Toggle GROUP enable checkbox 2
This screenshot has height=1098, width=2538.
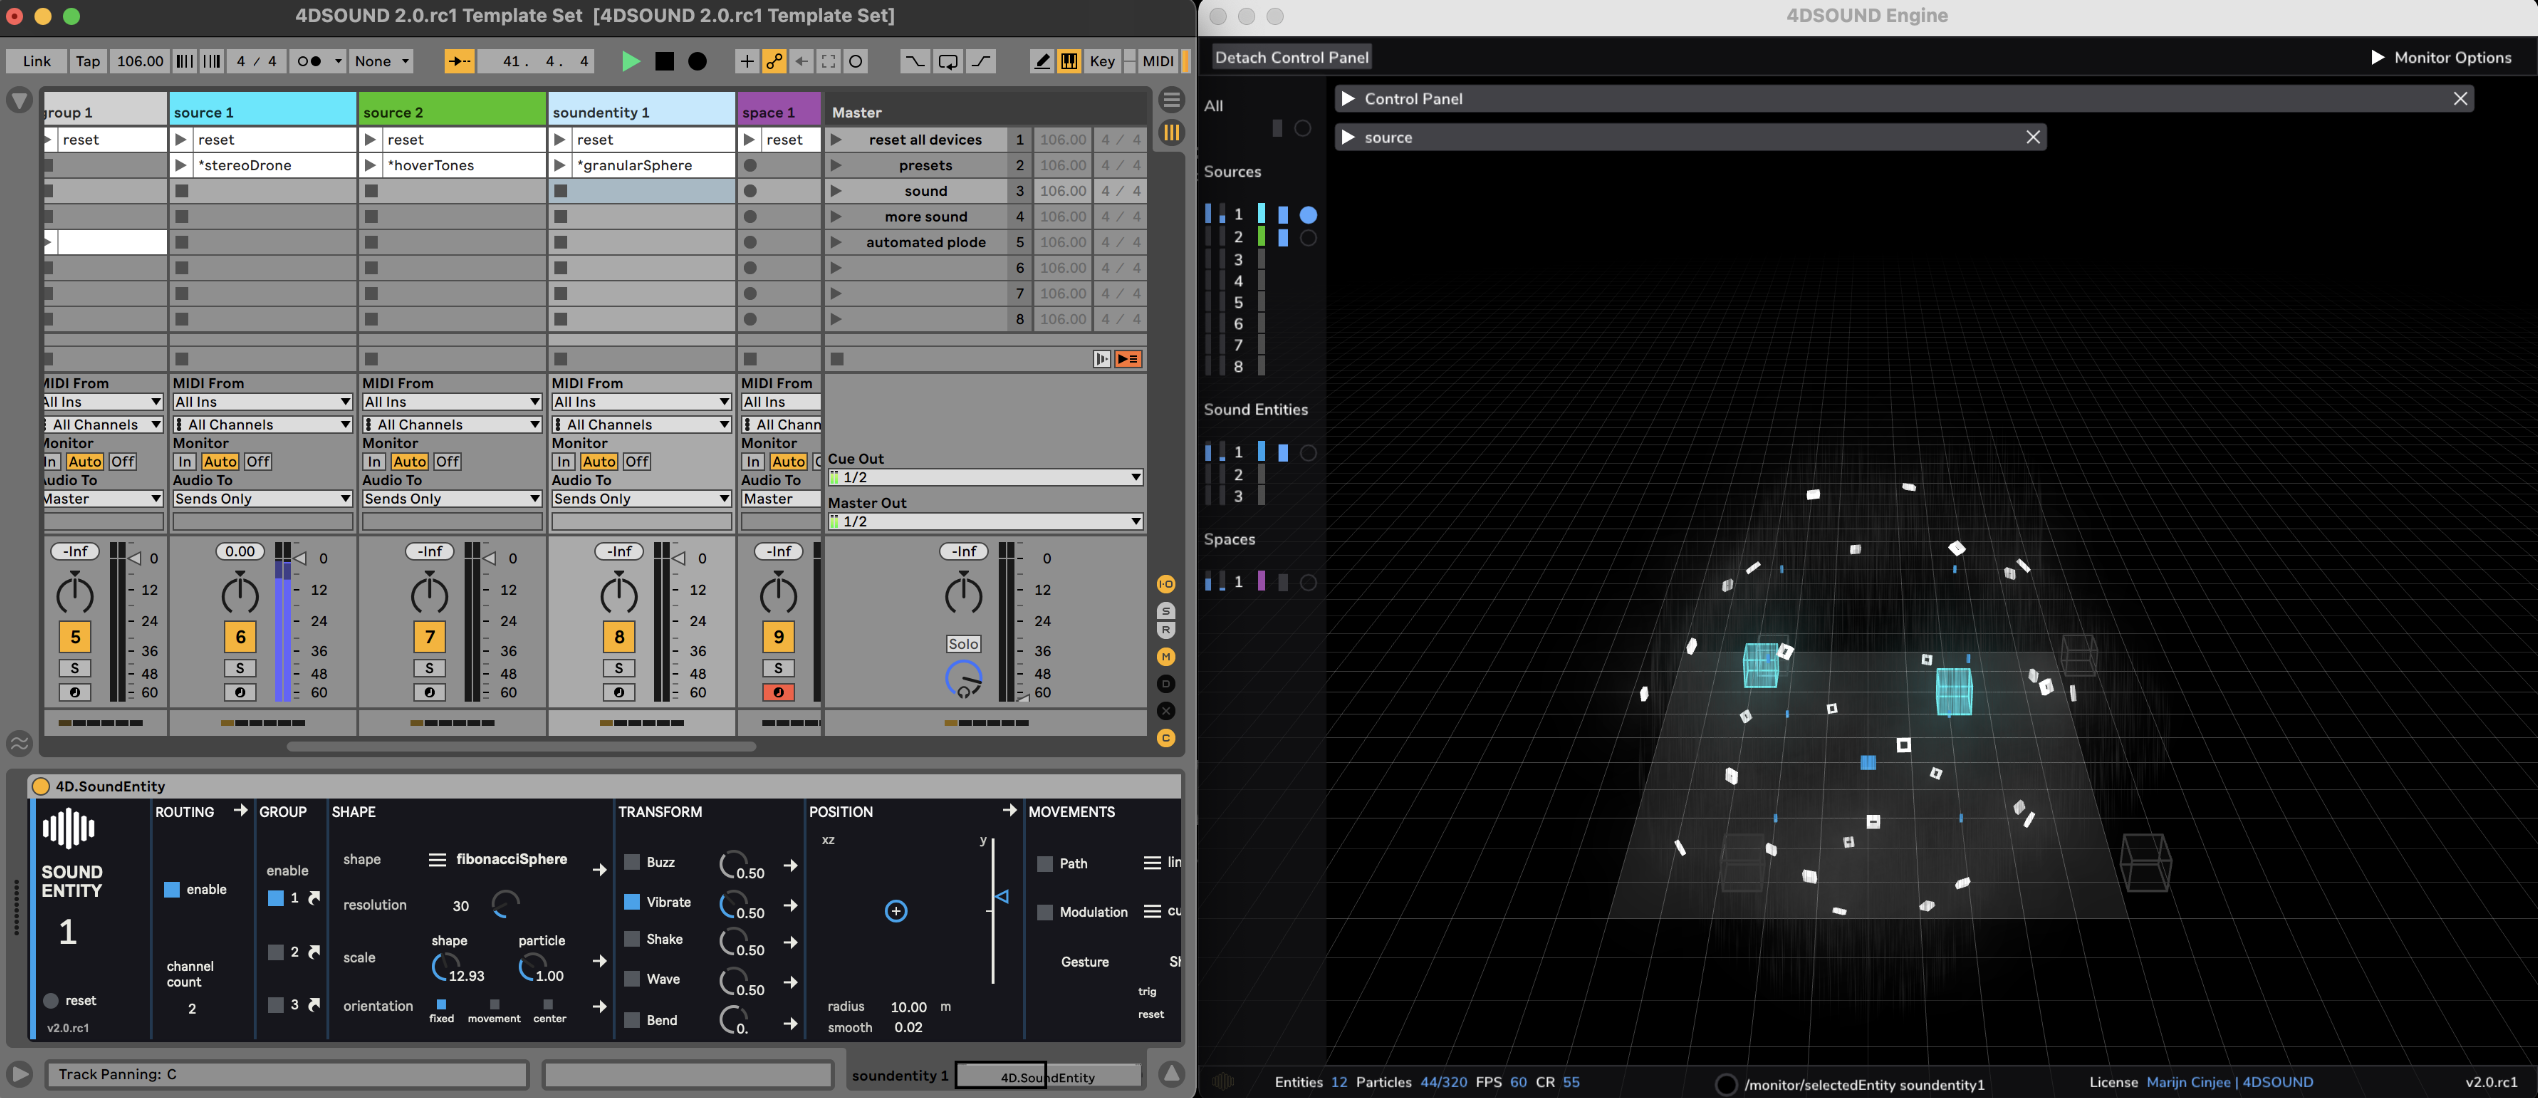click(276, 952)
